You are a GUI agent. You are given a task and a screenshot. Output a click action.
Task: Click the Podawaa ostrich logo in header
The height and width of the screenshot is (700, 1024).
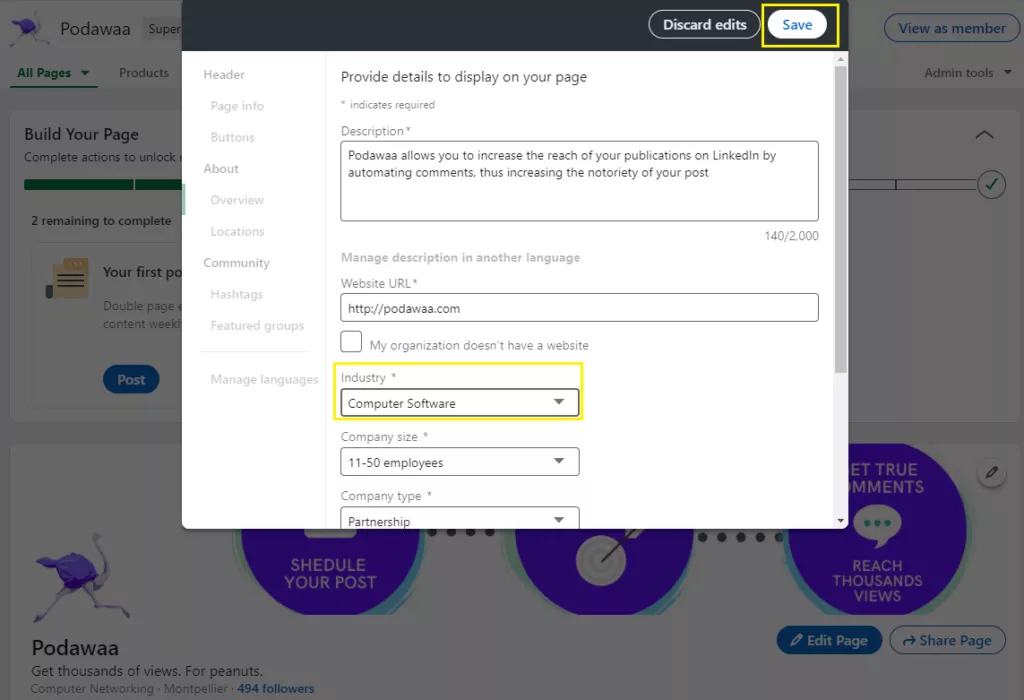click(29, 29)
